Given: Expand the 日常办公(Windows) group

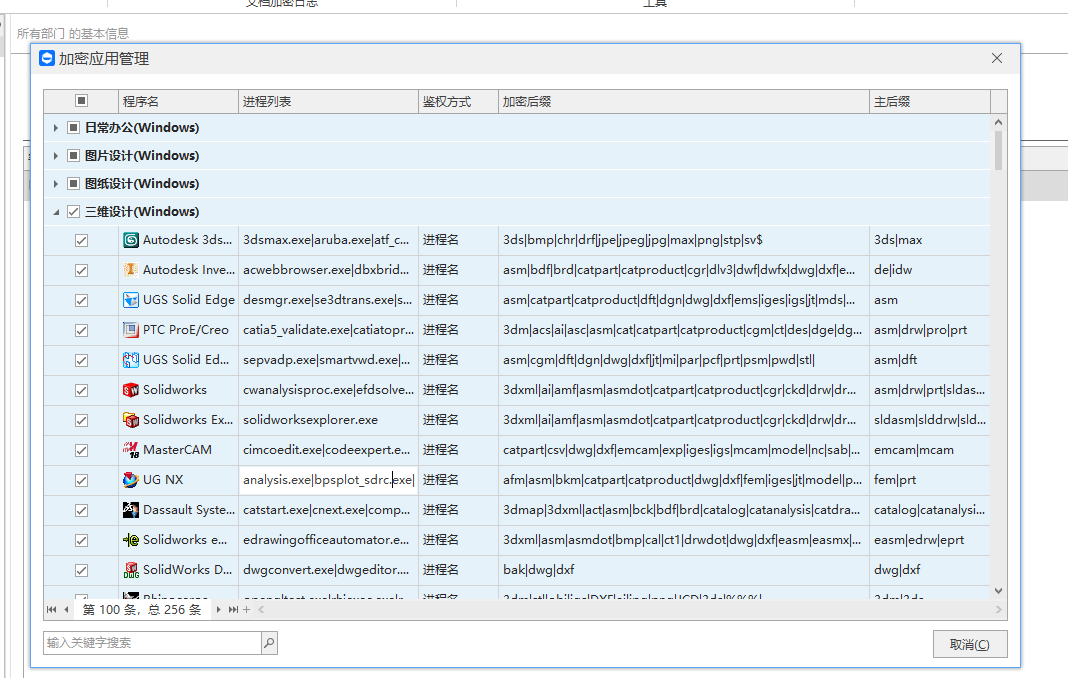Looking at the screenshot, I should (56, 127).
